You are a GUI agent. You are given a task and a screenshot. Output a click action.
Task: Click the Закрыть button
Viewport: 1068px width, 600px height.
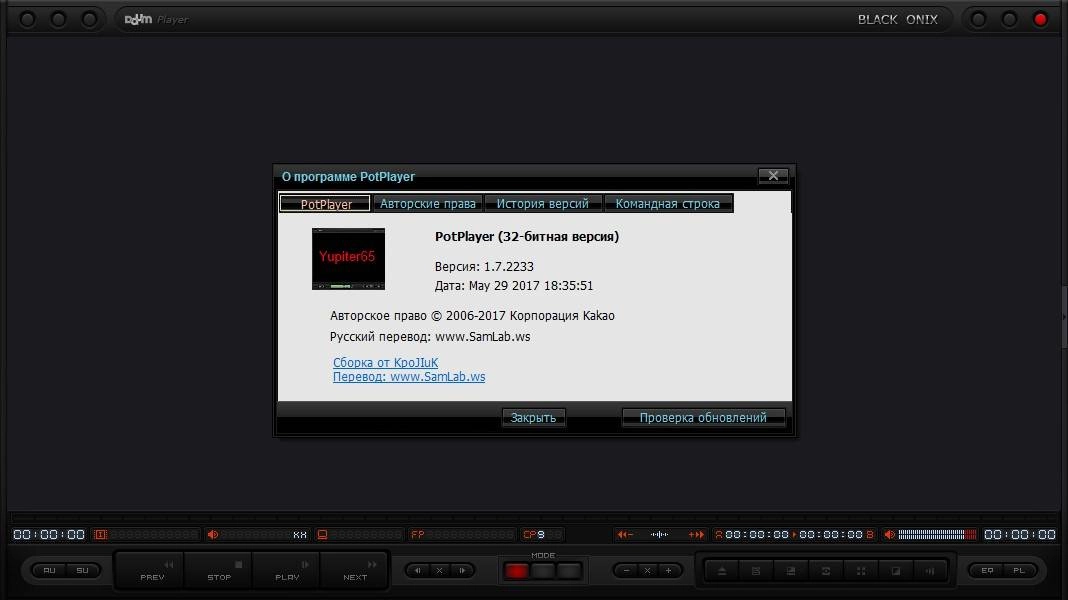(533, 417)
